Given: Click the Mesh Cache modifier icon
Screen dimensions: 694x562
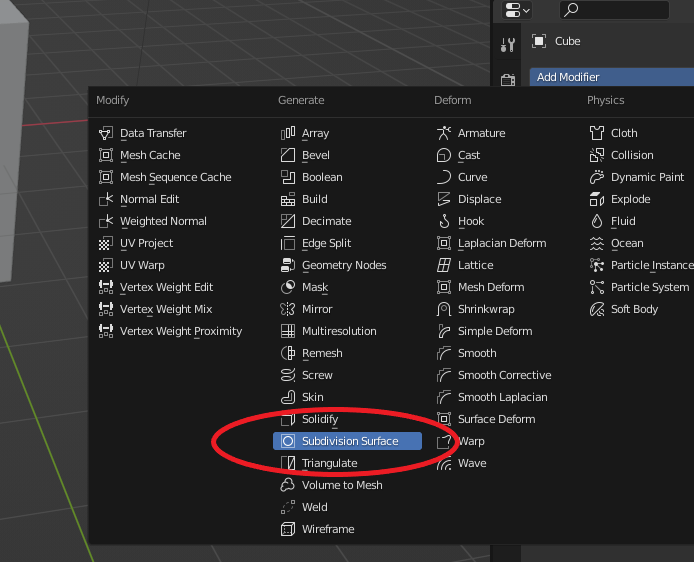Looking at the screenshot, I should tap(106, 155).
